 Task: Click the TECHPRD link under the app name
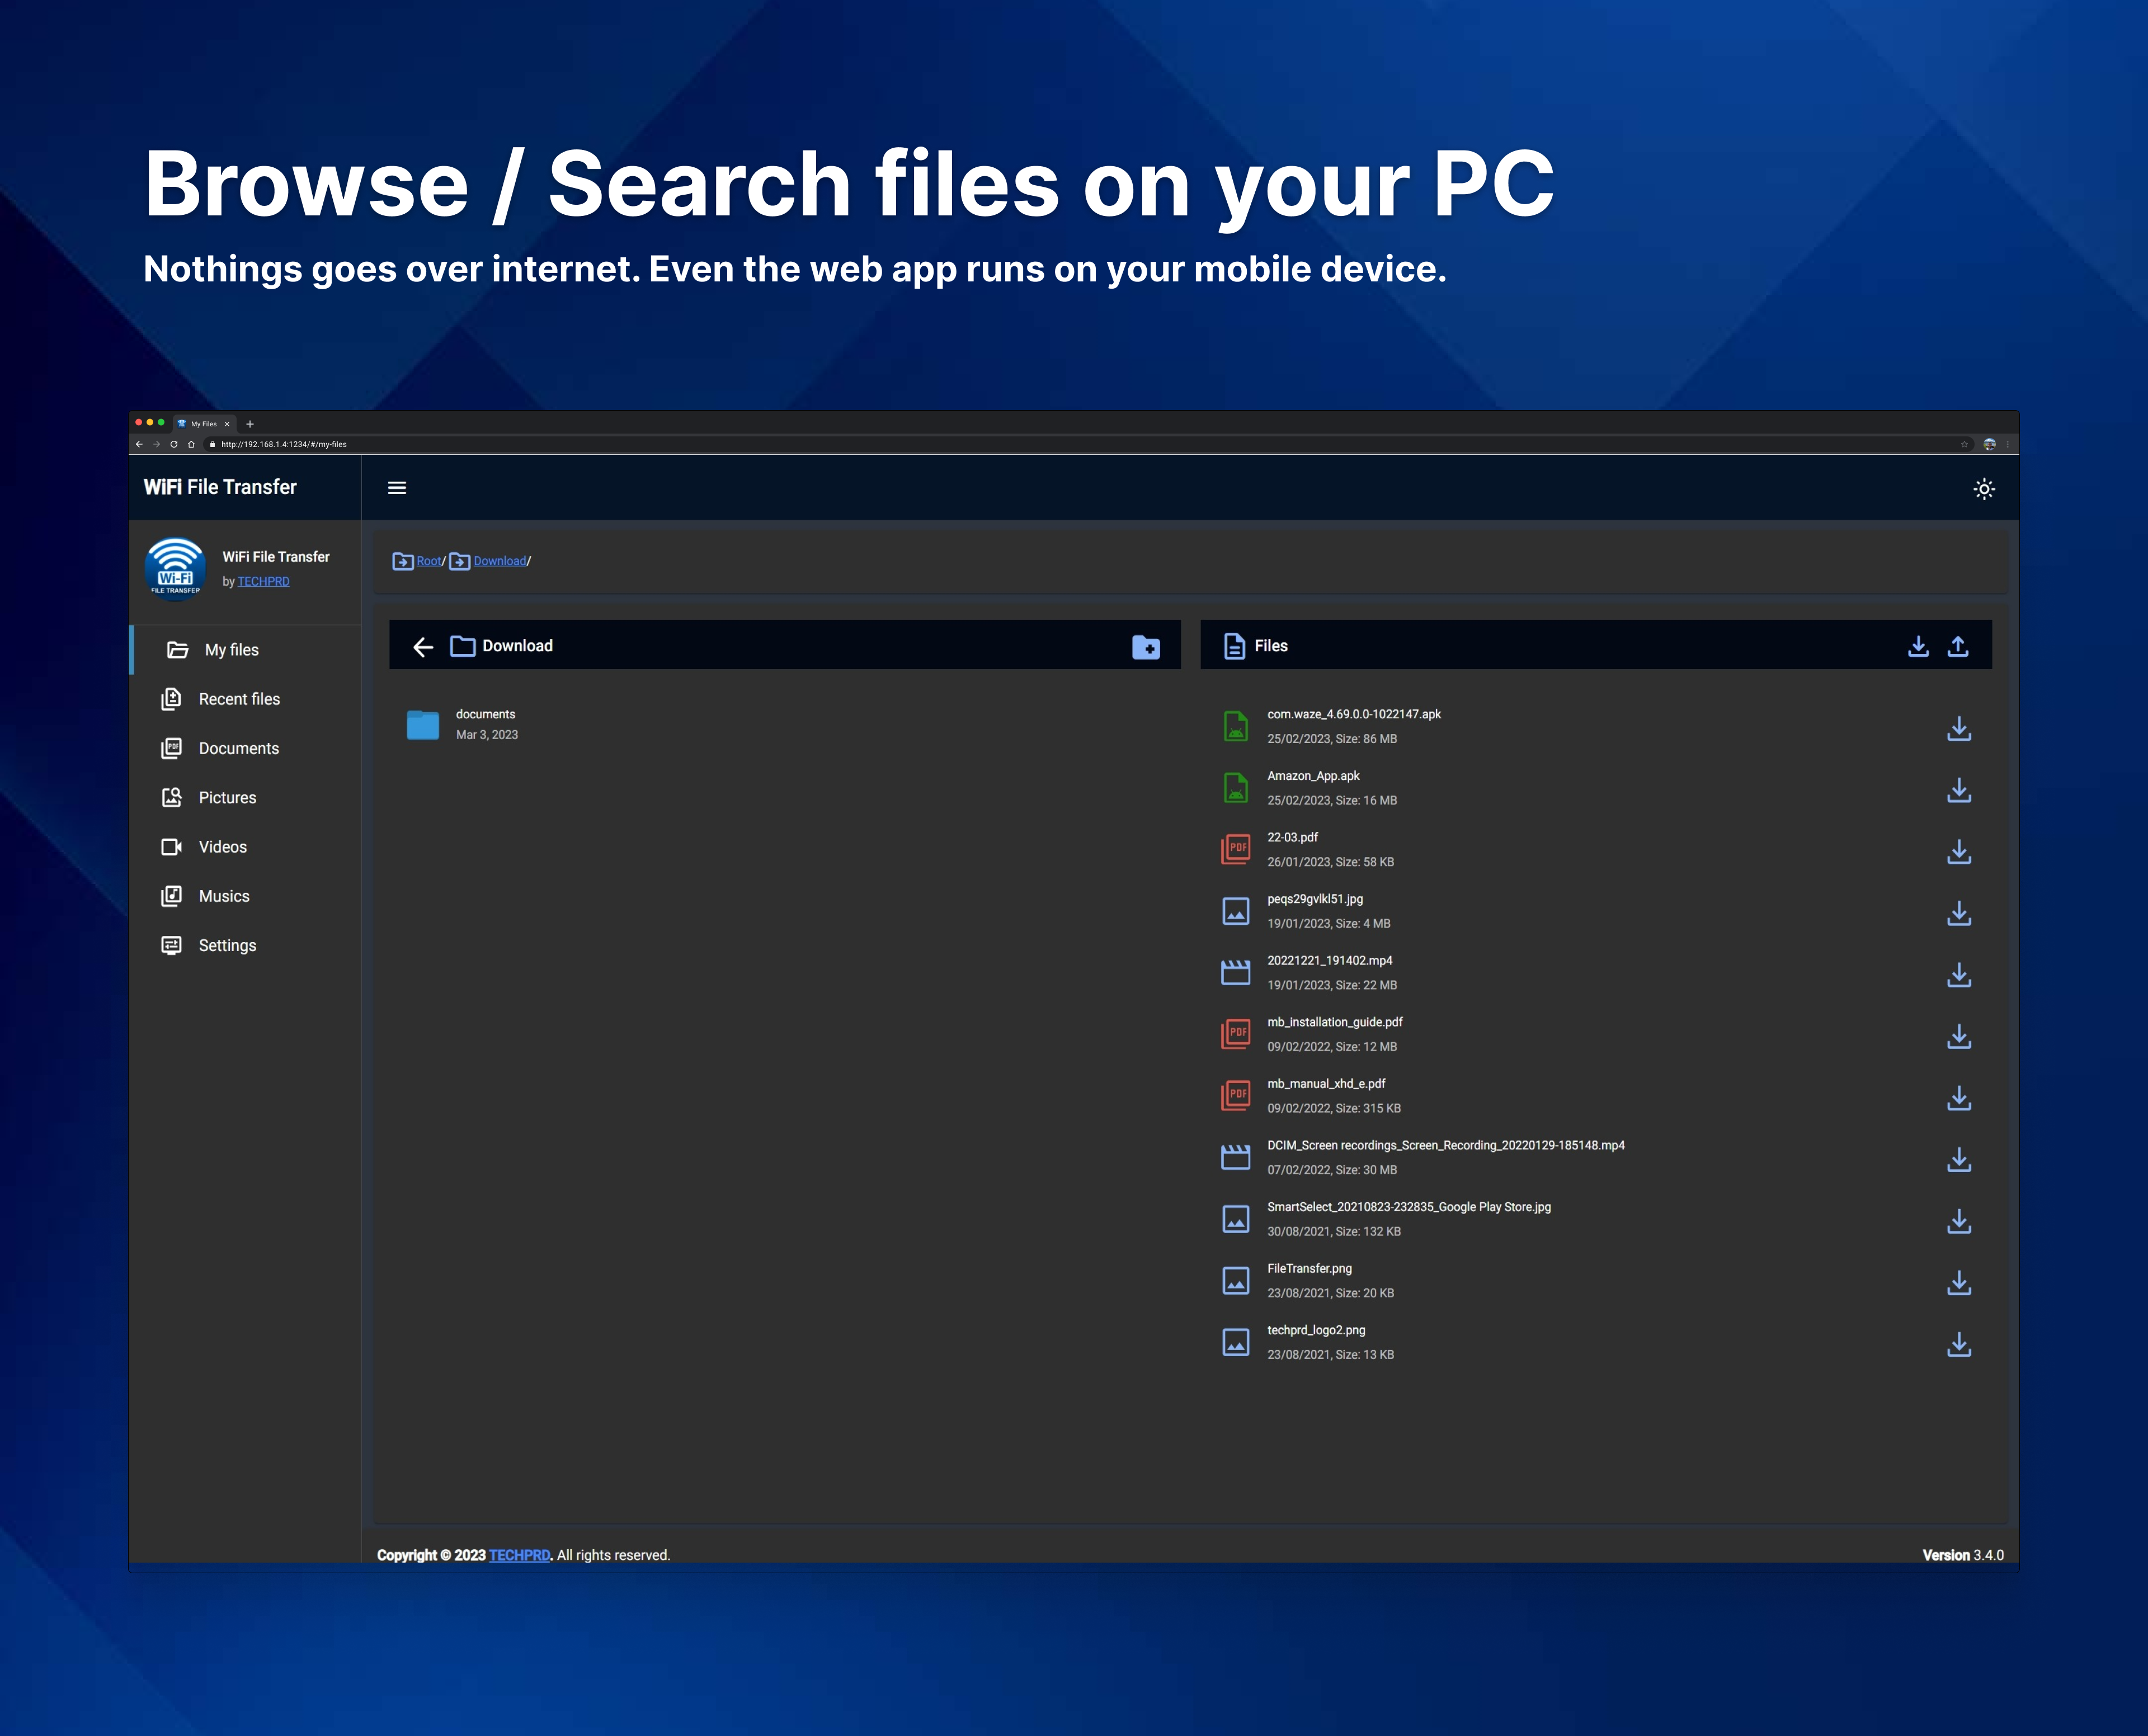click(x=263, y=581)
